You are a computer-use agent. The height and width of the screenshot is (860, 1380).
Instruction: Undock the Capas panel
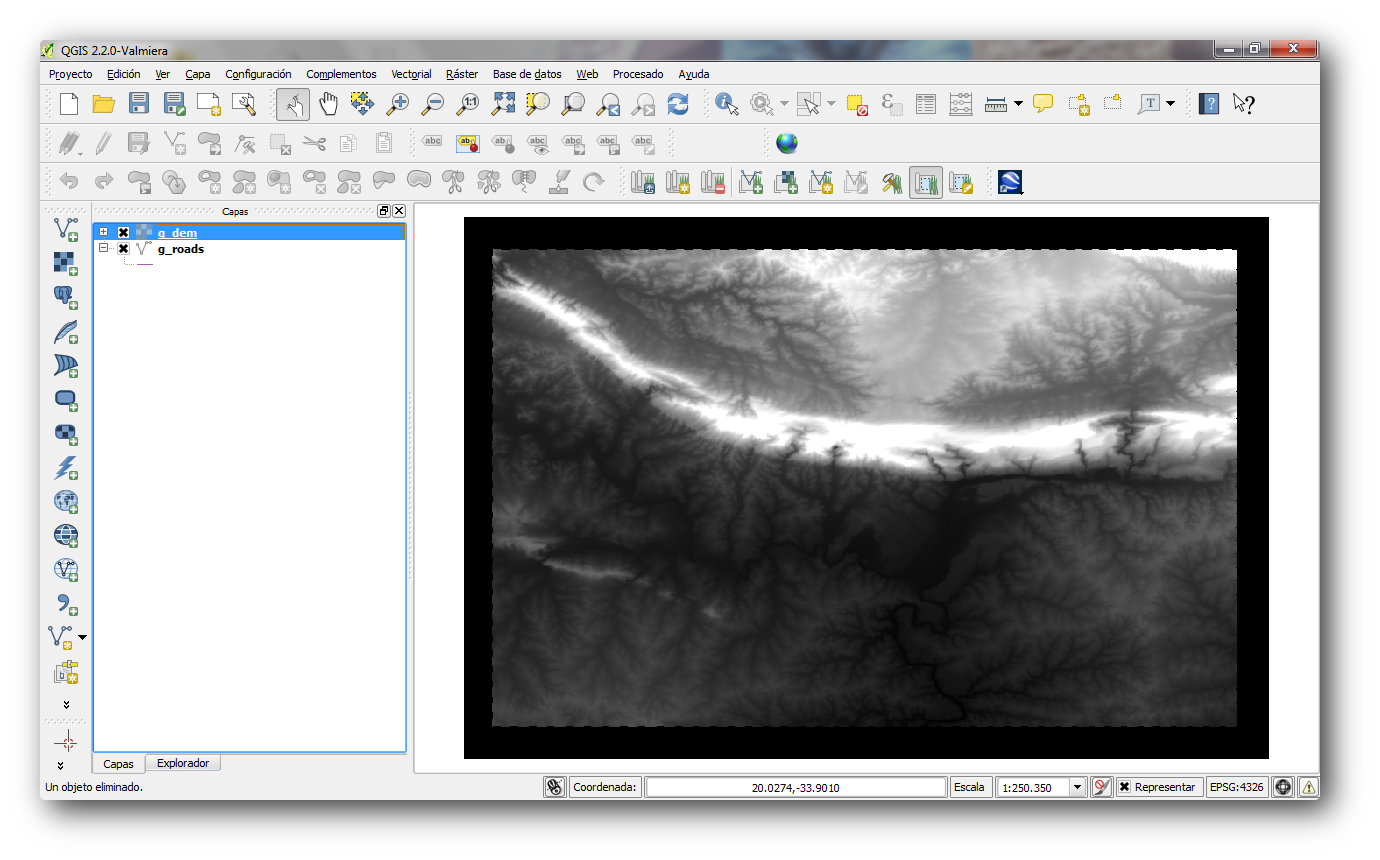click(x=384, y=211)
